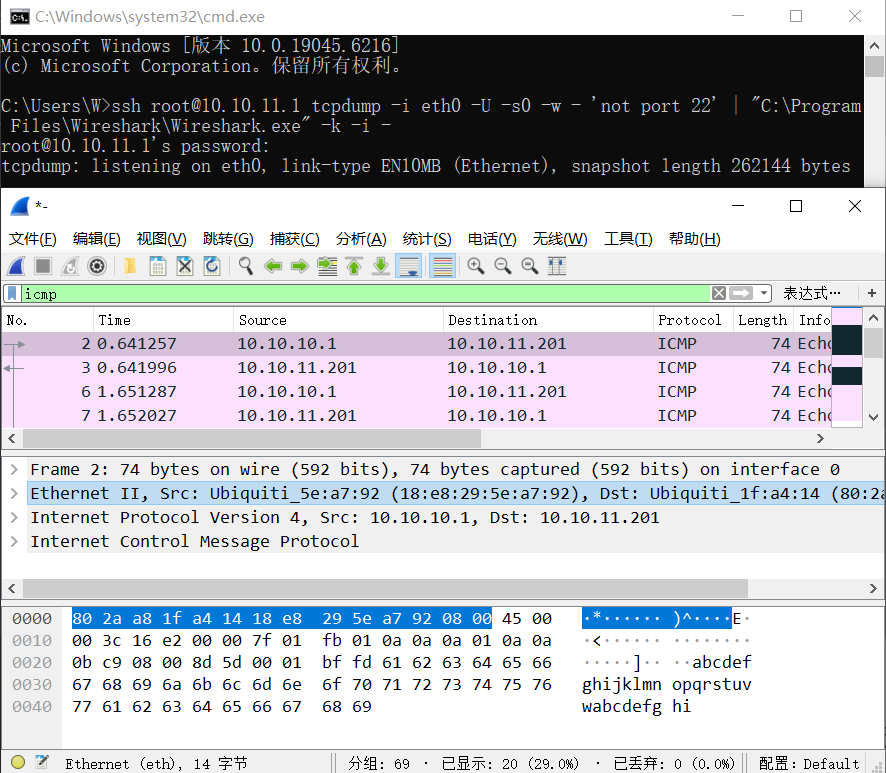The width and height of the screenshot is (886, 773).
Task: Open the 无线(W) menu
Action: 560,238
